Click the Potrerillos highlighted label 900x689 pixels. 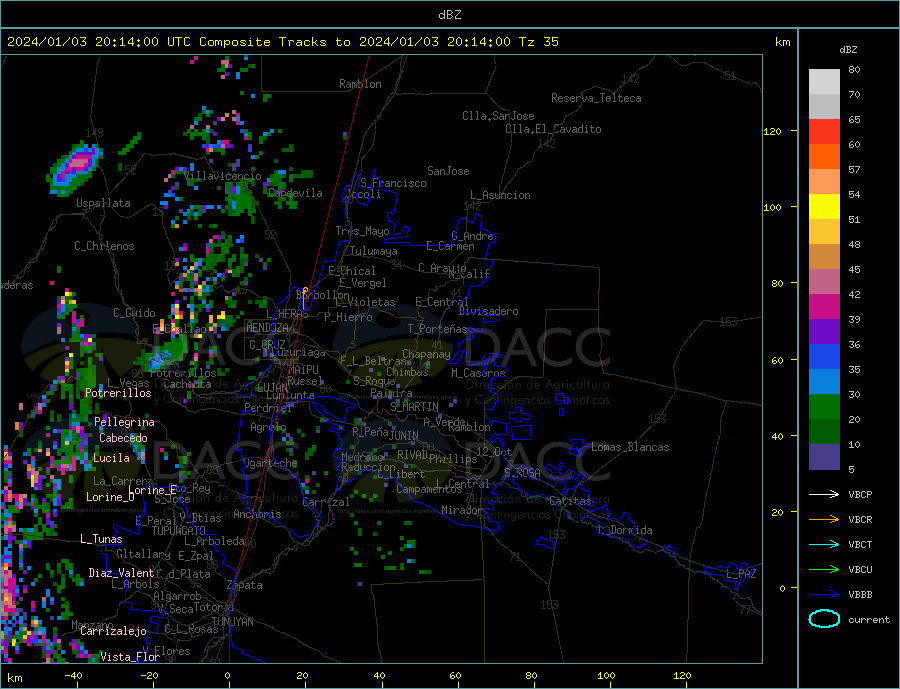click(x=118, y=393)
